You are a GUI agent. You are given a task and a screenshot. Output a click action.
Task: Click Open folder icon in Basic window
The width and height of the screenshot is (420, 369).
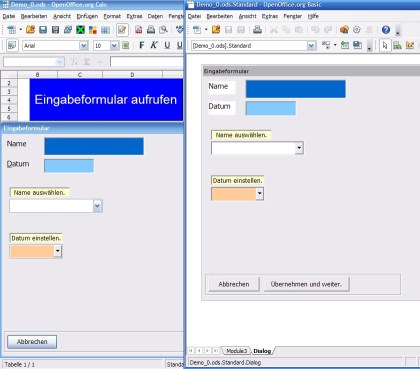[216, 30]
